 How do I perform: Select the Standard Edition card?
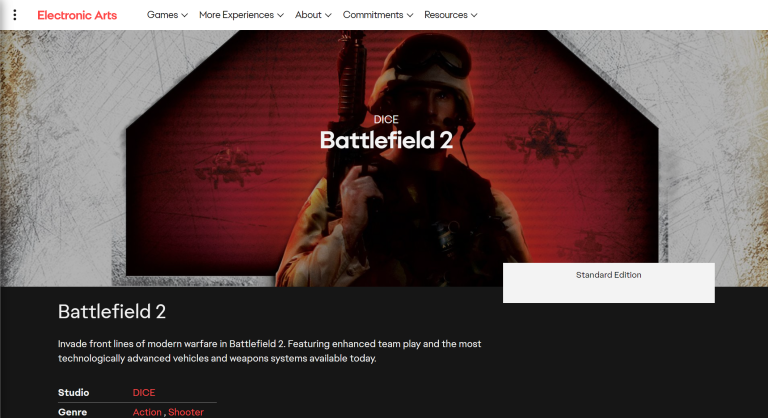click(608, 282)
